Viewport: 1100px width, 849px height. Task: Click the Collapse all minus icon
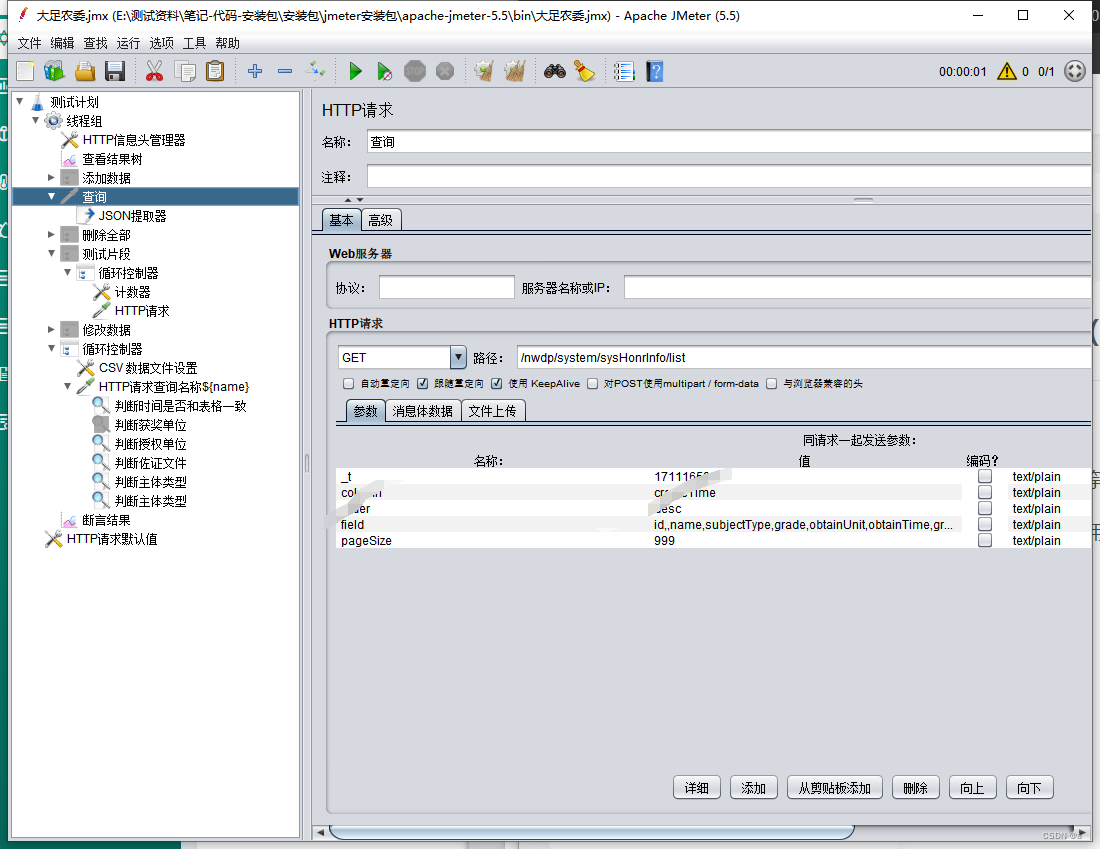pos(285,71)
